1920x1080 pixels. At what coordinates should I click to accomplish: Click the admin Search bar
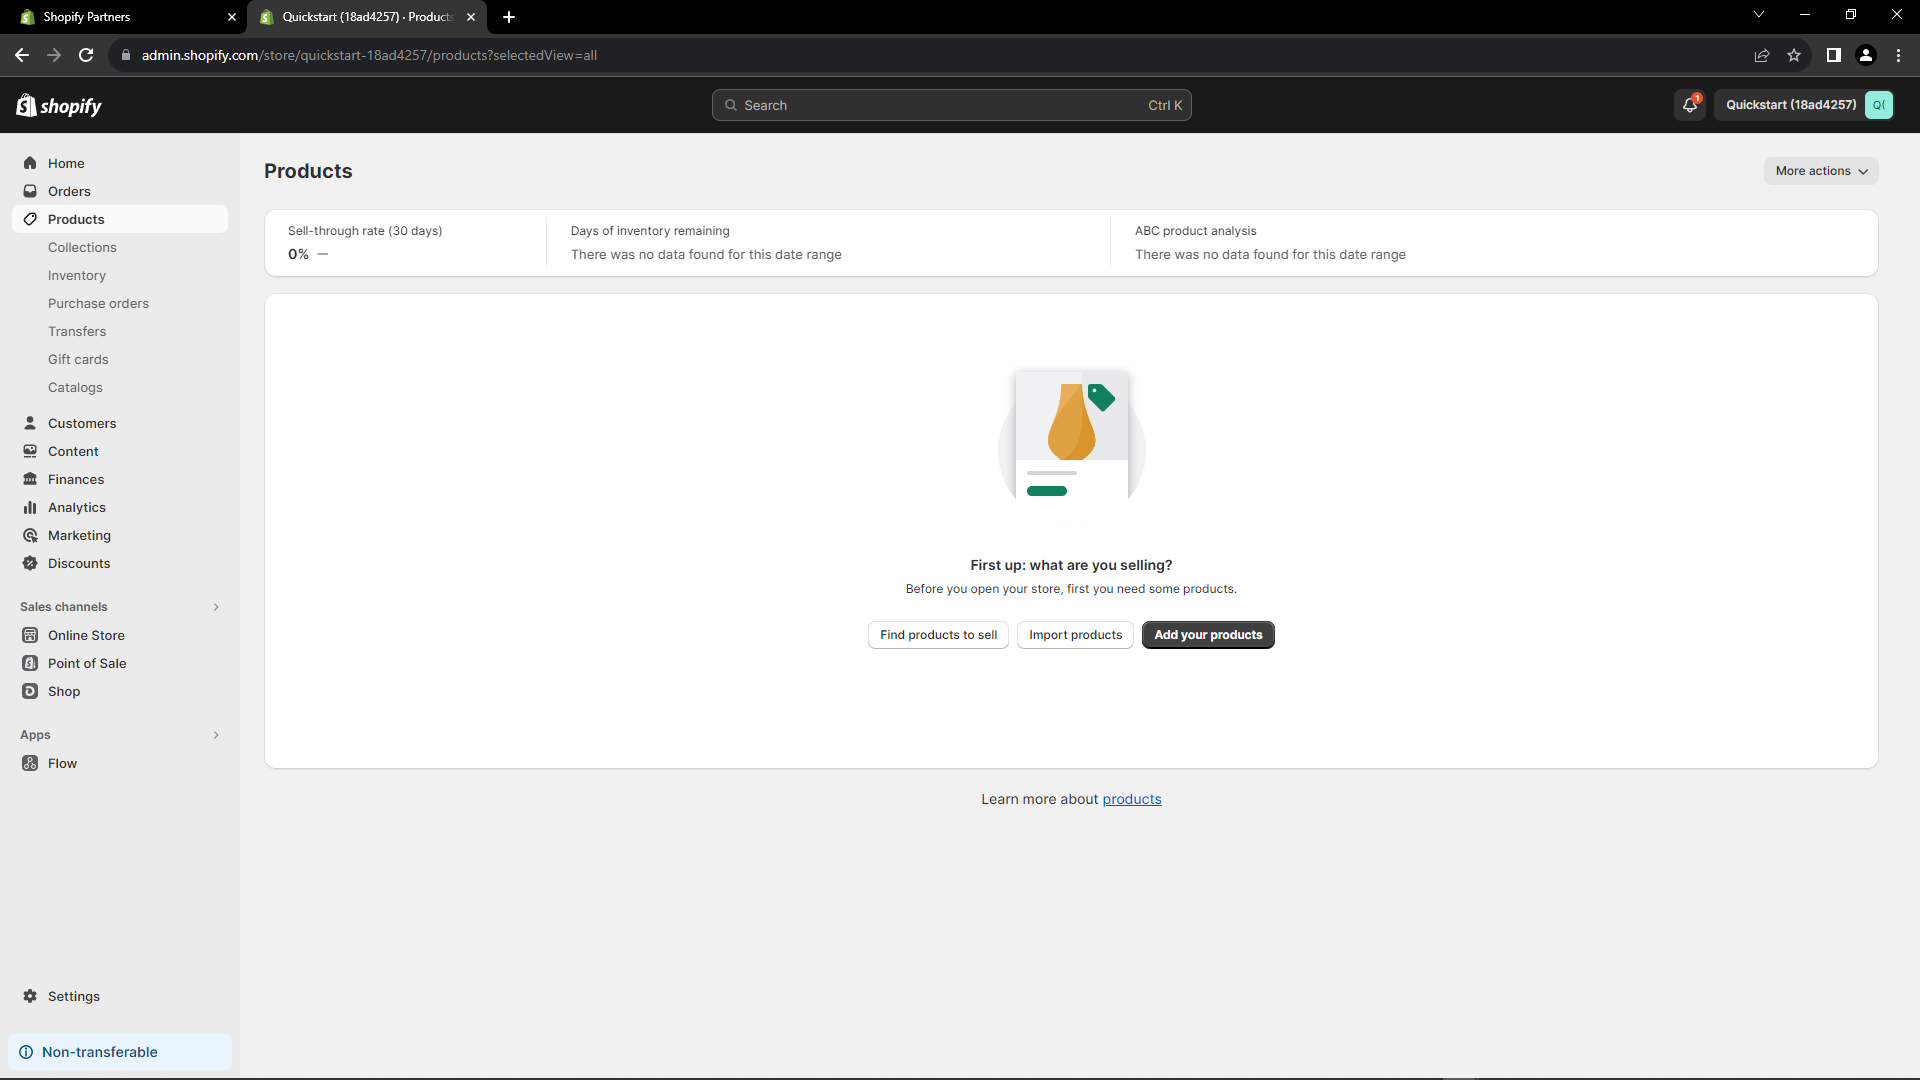click(x=950, y=104)
